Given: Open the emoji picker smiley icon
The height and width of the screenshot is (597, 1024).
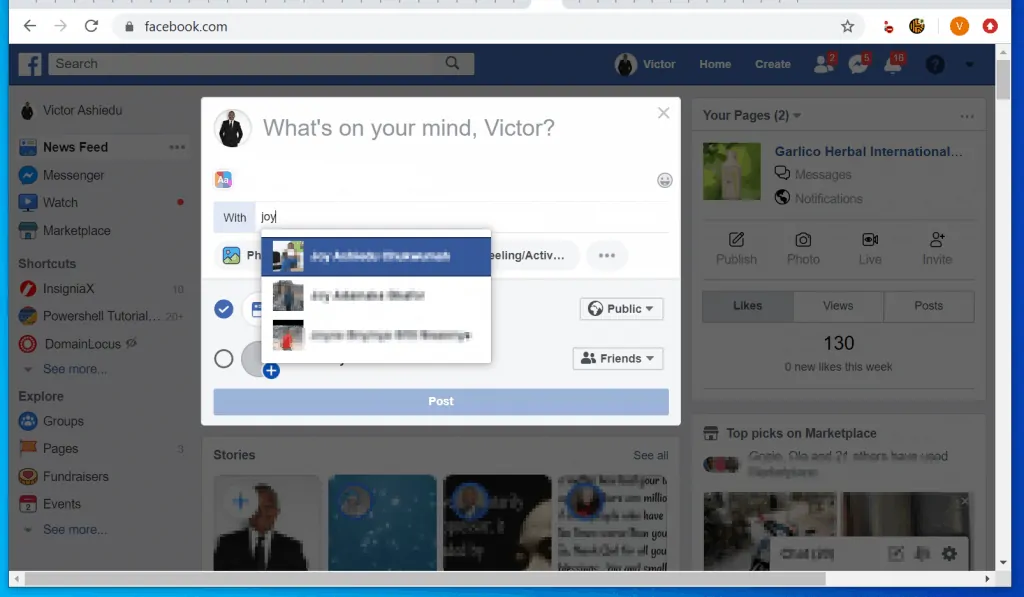Looking at the screenshot, I should (x=664, y=180).
